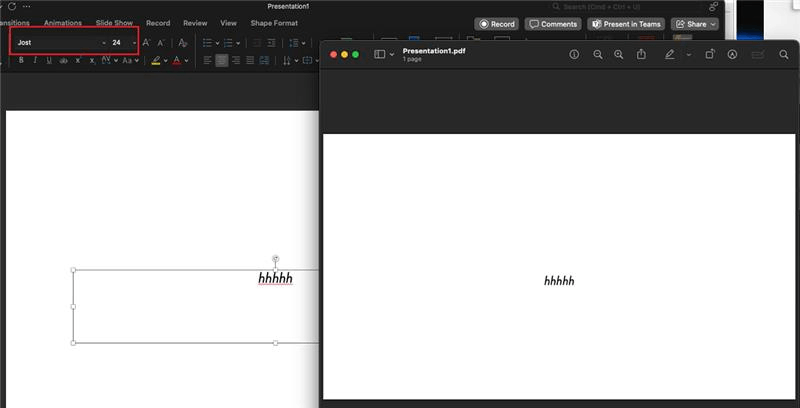Click the Share button in PowerPoint
Image resolution: width=800 pixels, height=408 pixels.
pyautogui.click(x=694, y=24)
